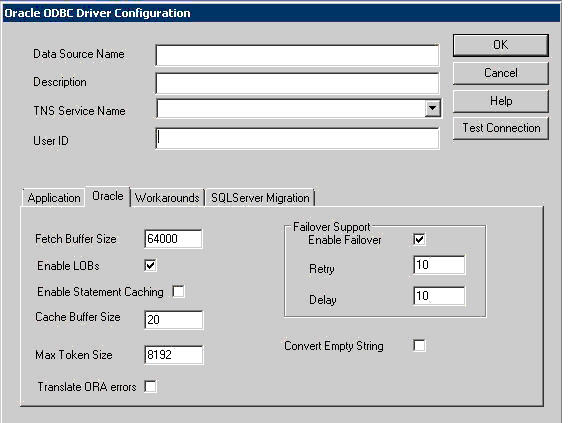Click the User ID input field
The width and height of the screenshot is (569, 423).
(x=297, y=138)
